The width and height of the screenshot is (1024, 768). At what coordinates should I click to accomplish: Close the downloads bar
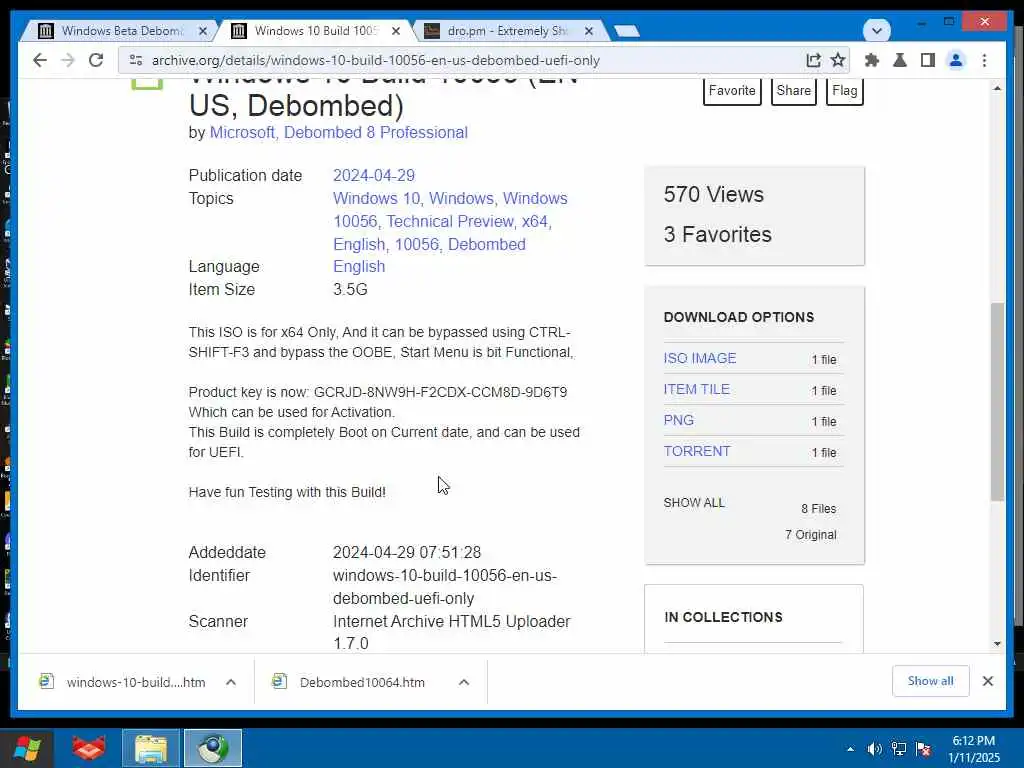[x=987, y=681]
